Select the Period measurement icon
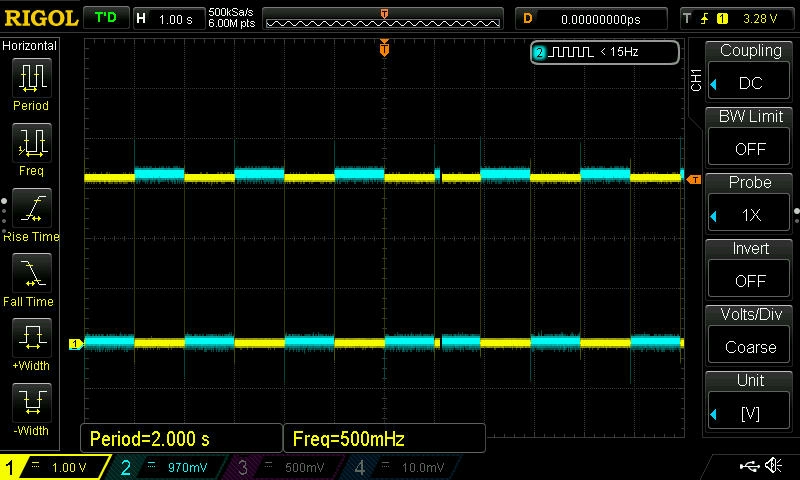The width and height of the screenshot is (800, 480). point(31,80)
